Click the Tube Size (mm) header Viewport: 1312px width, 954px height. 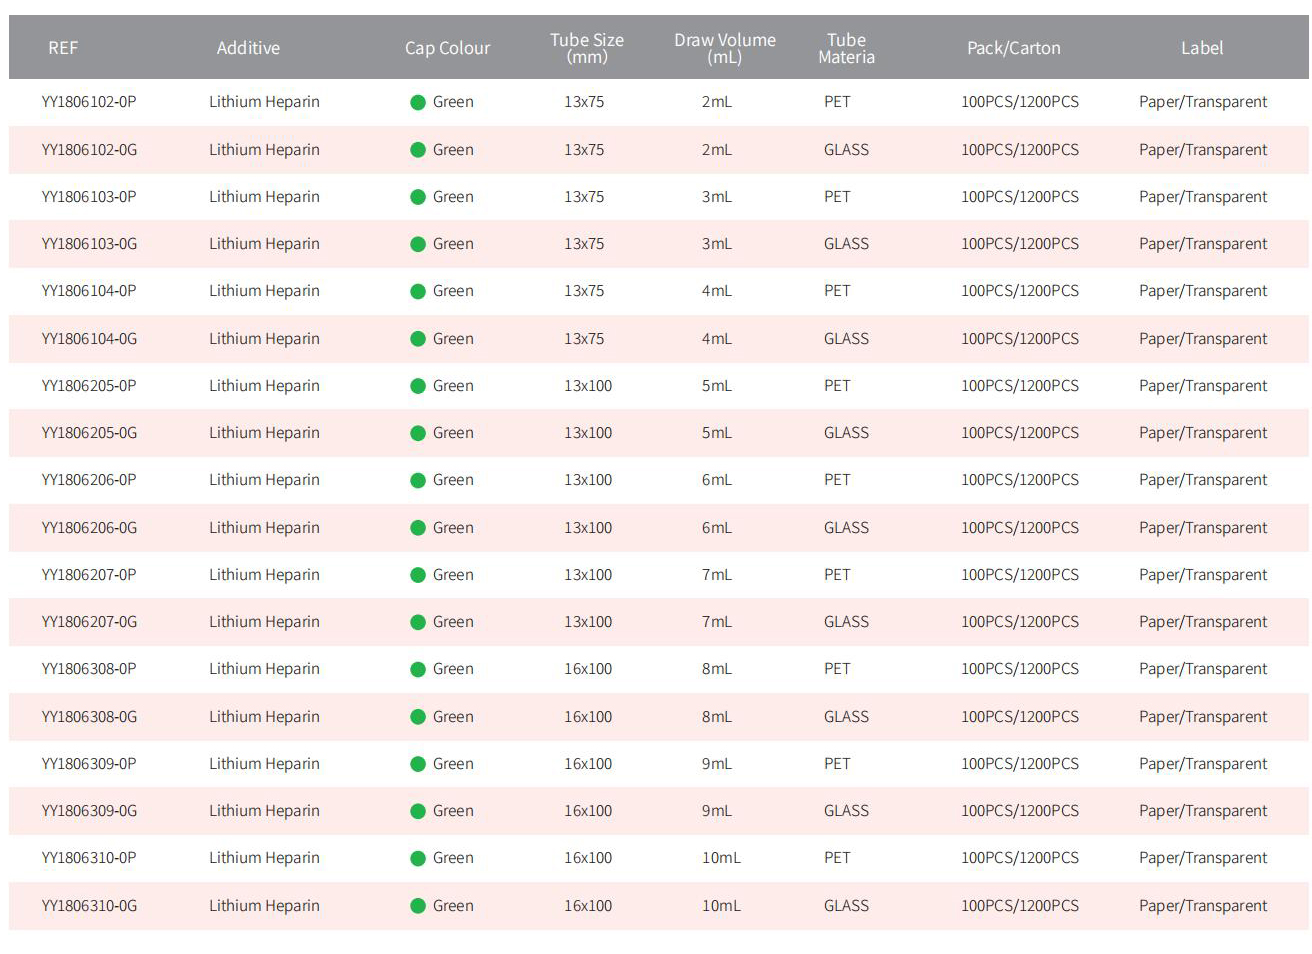(x=587, y=48)
